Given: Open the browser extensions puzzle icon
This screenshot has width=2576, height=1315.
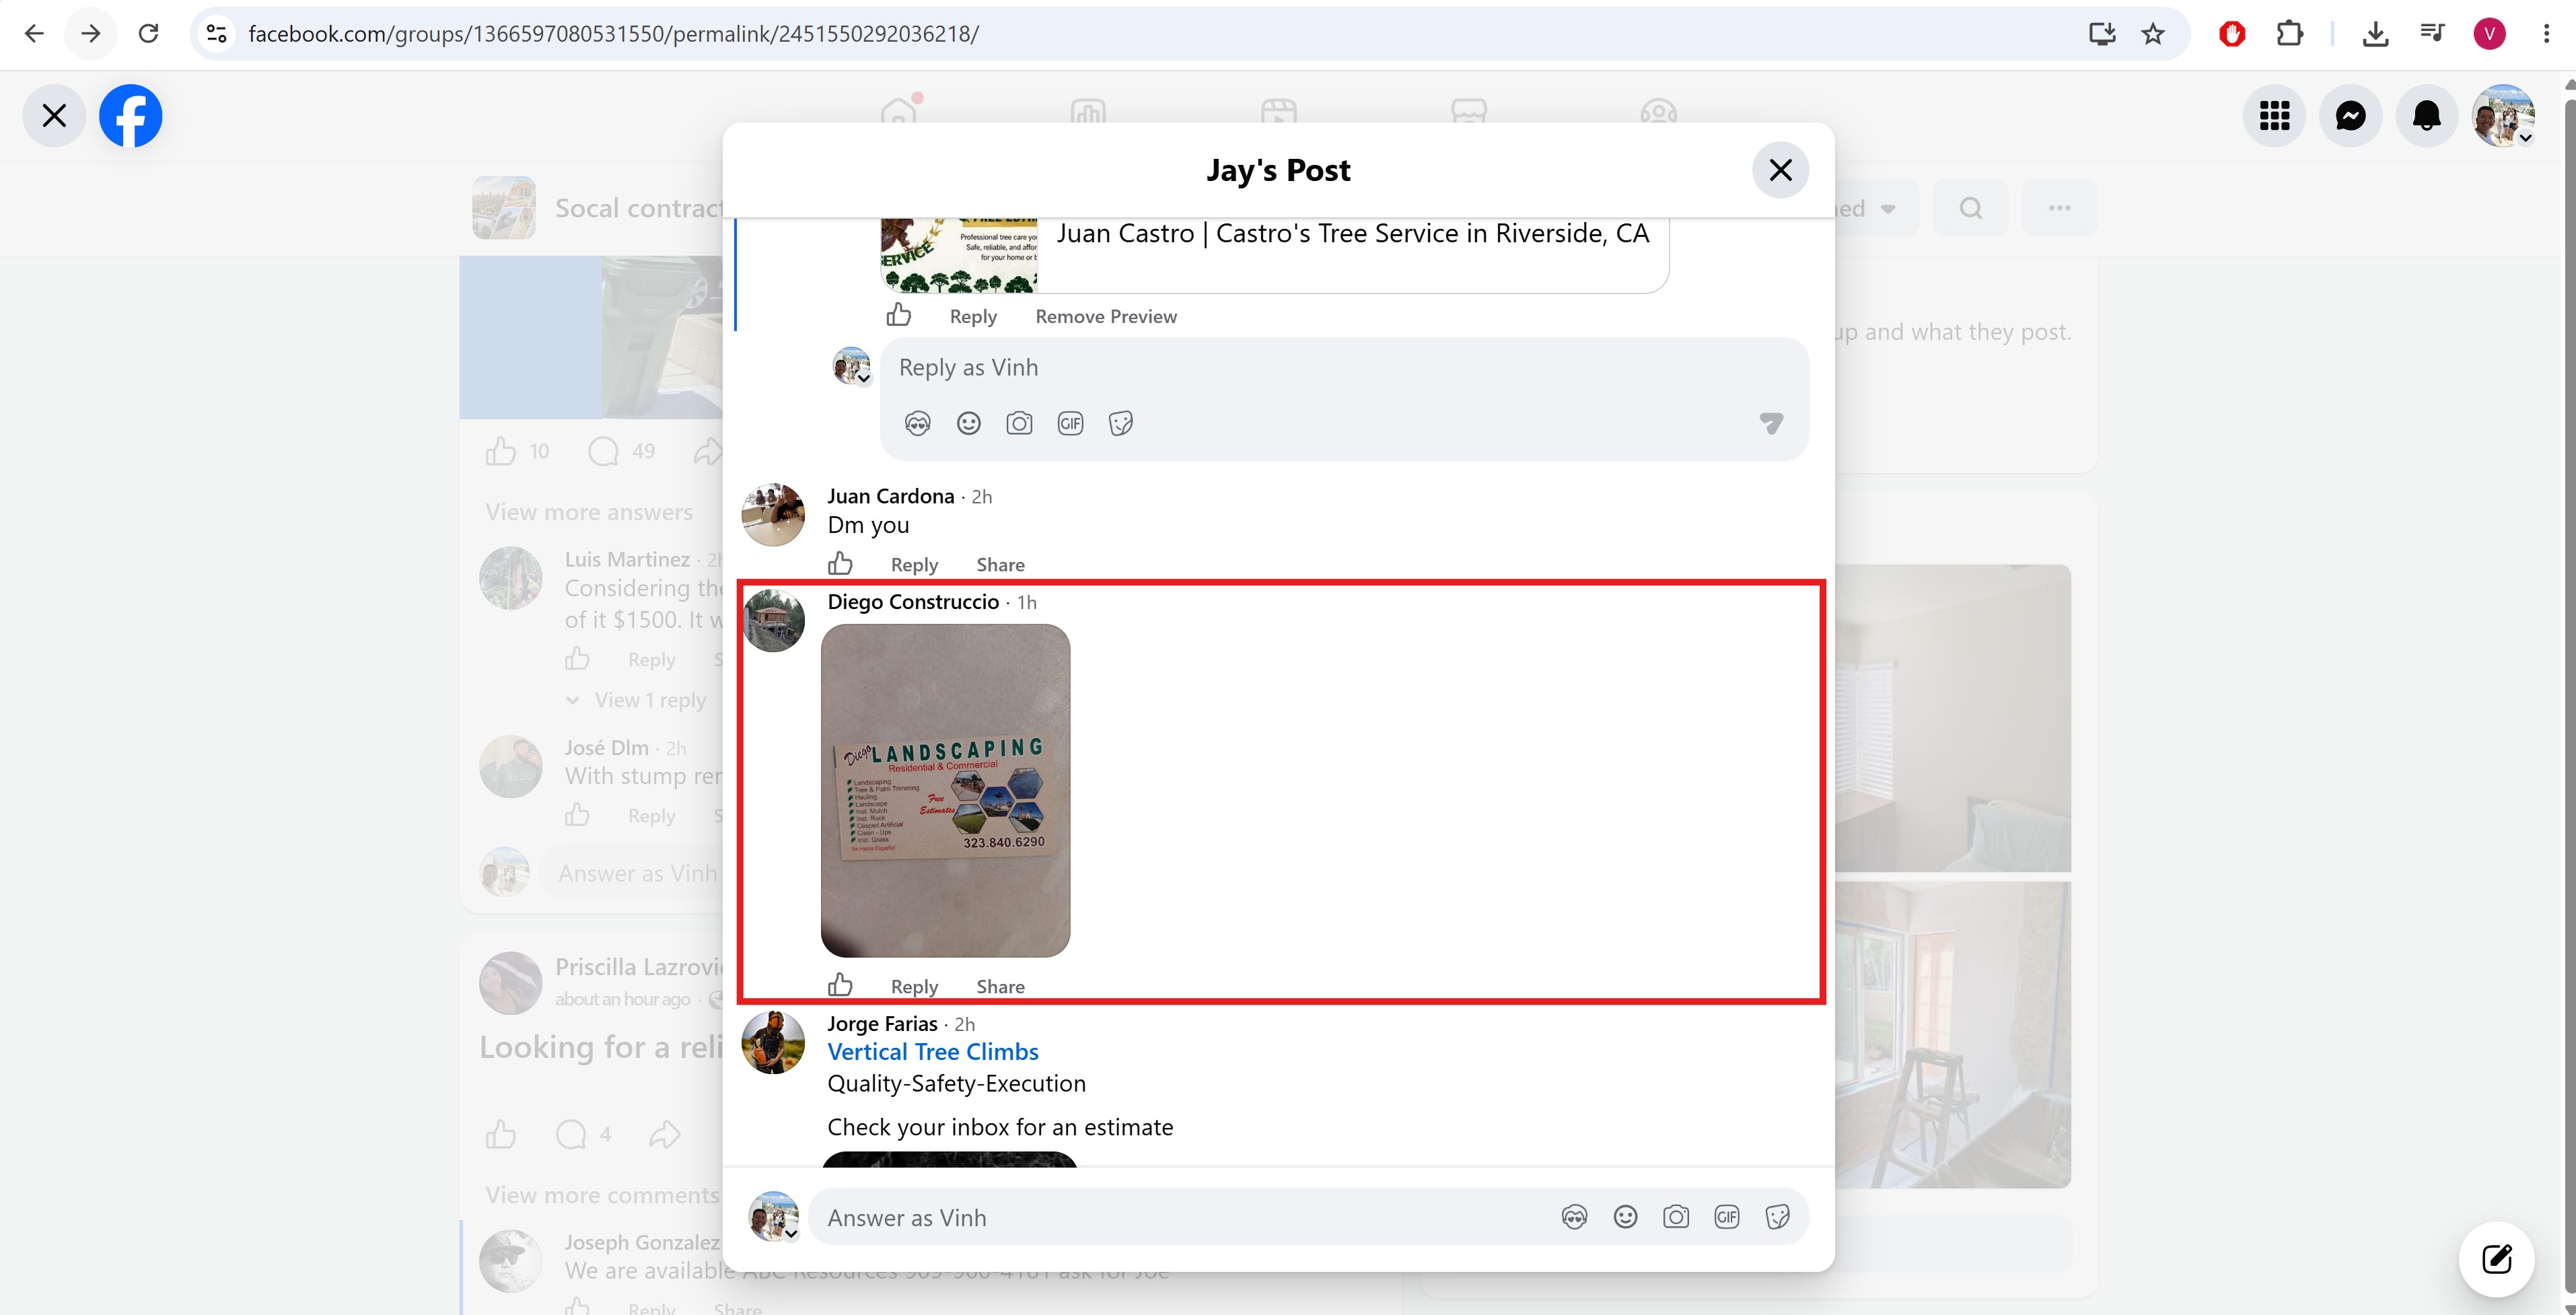Looking at the screenshot, I should [x=2289, y=34].
